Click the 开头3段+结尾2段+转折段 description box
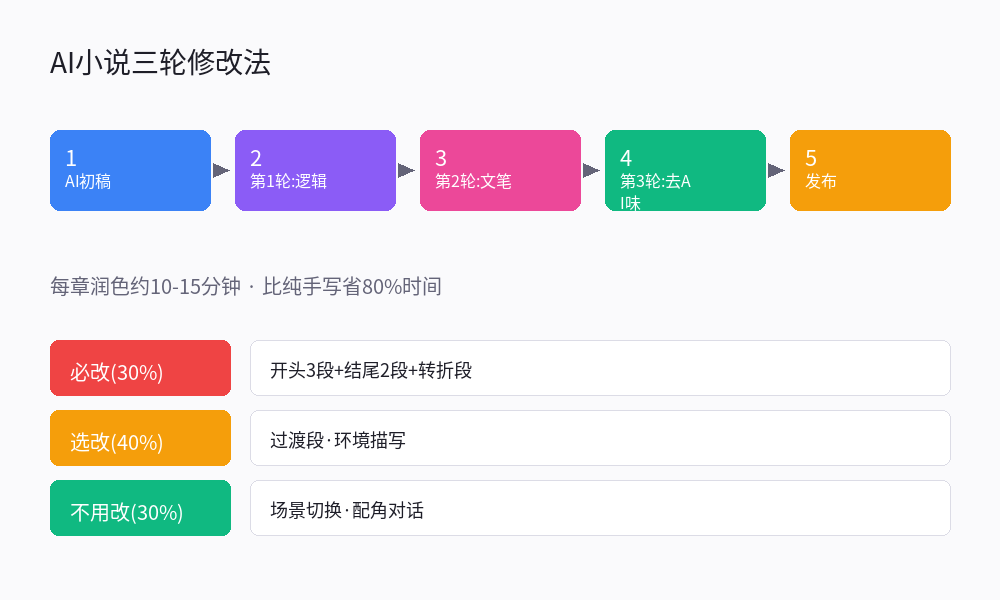 tap(600, 368)
